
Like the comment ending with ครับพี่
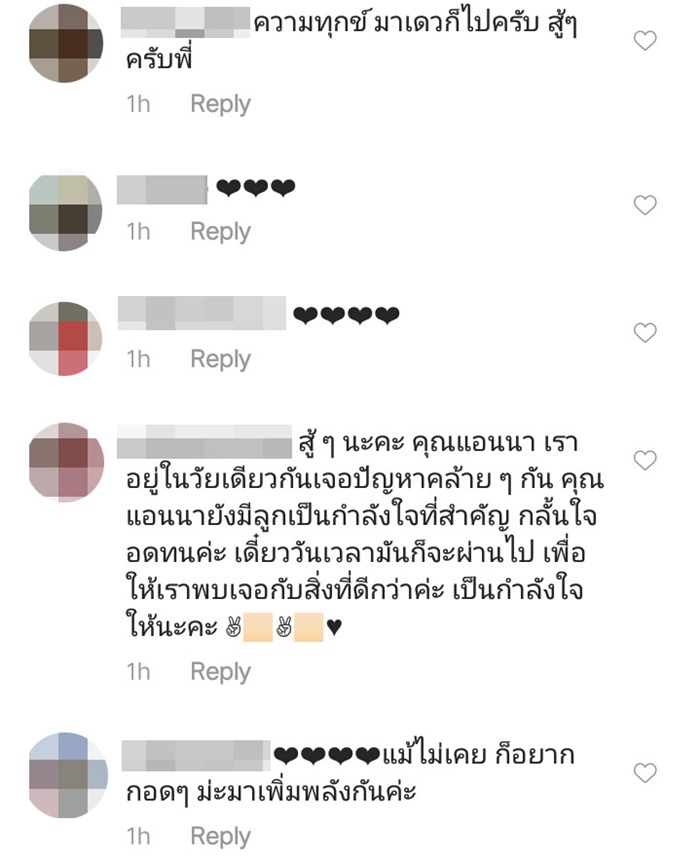[x=645, y=41]
